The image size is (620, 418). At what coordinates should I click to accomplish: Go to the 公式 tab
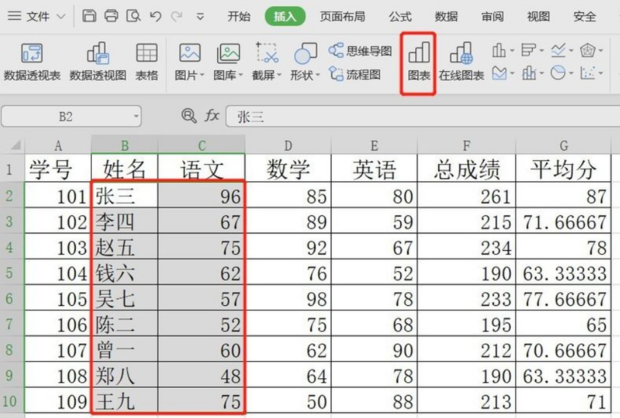(400, 16)
